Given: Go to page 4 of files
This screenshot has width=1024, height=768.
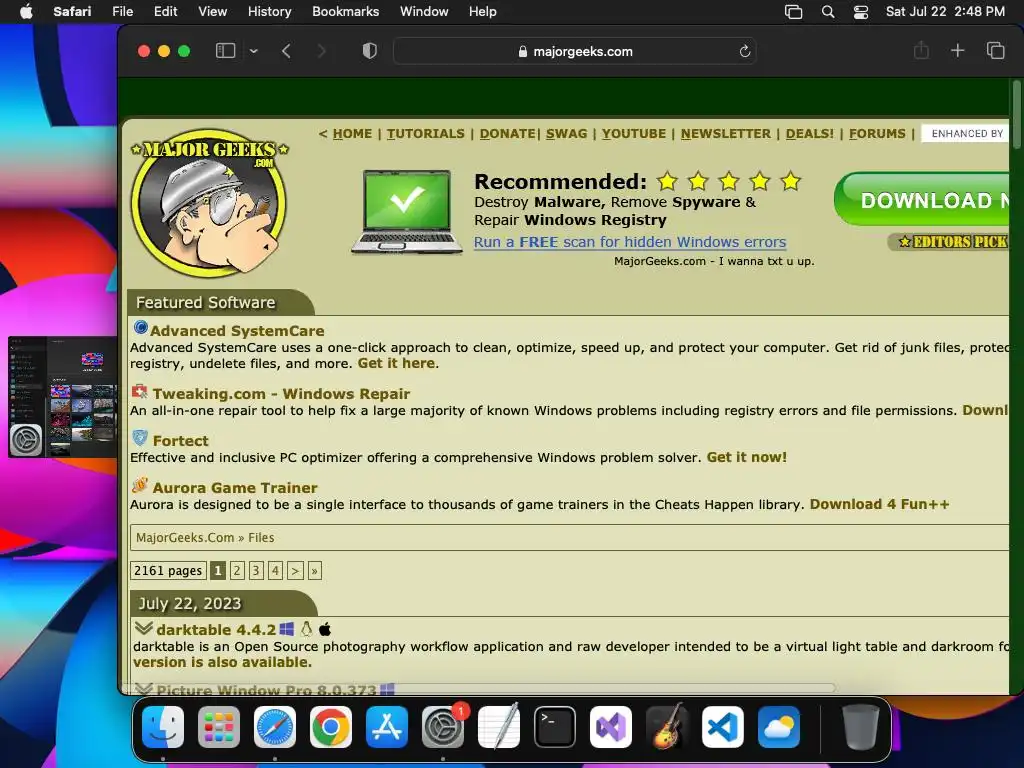Looking at the screenshot, I should click(276, 571).
